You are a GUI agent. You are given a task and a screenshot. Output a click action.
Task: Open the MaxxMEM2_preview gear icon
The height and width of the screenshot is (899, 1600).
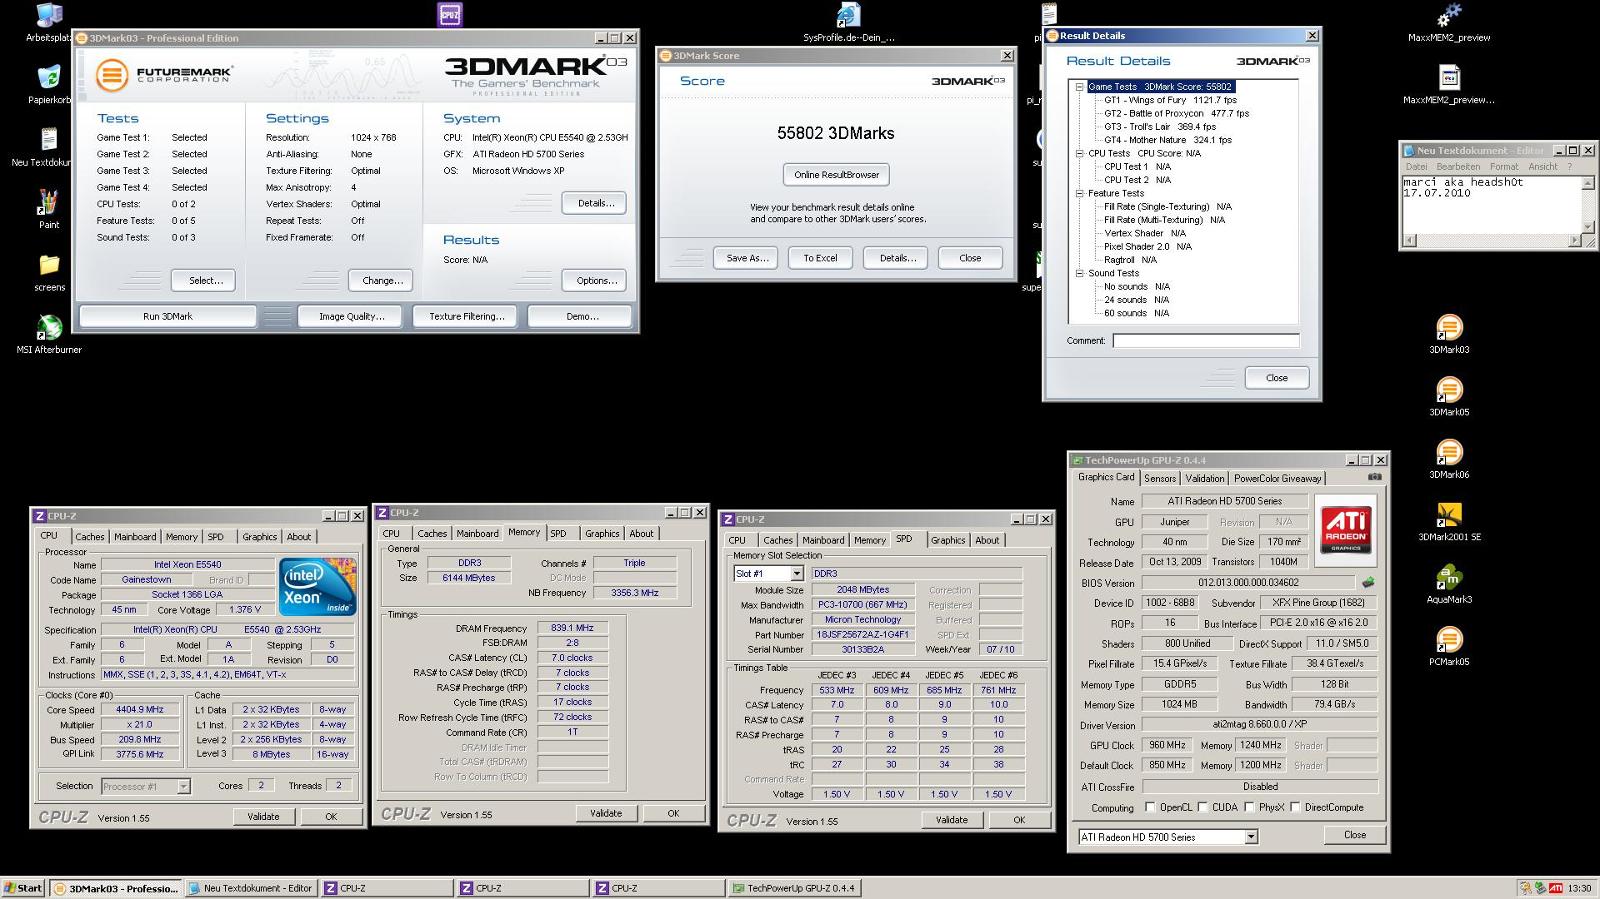pos(1449,15)
